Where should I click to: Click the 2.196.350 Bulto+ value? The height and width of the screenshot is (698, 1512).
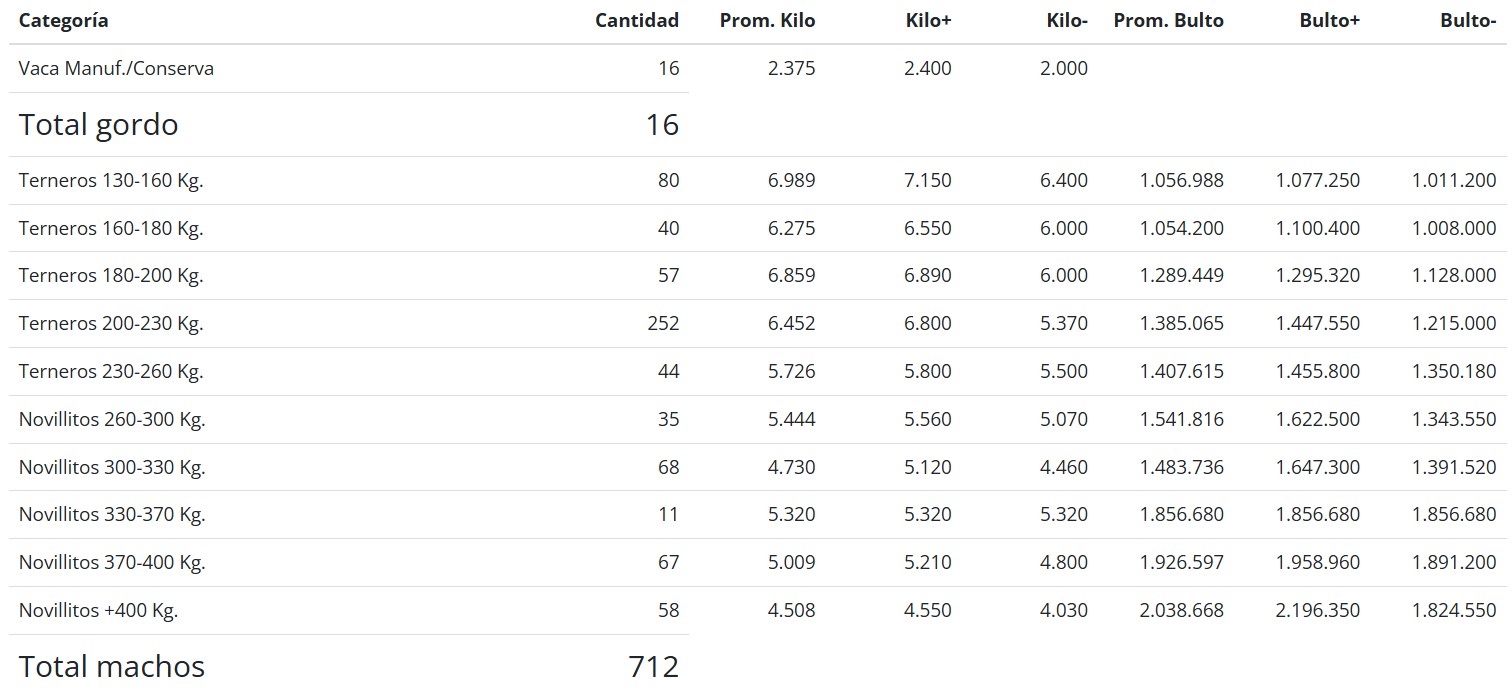coord(1317,611)
